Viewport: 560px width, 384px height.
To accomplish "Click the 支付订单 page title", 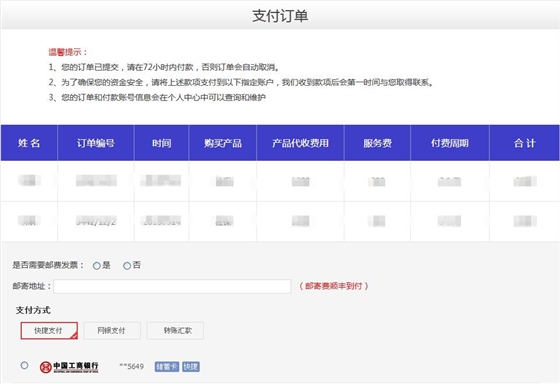I will (x=280, y=16).
